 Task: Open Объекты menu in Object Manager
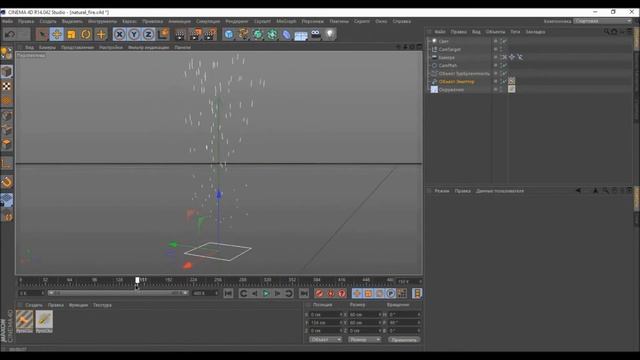coord(495,32)
